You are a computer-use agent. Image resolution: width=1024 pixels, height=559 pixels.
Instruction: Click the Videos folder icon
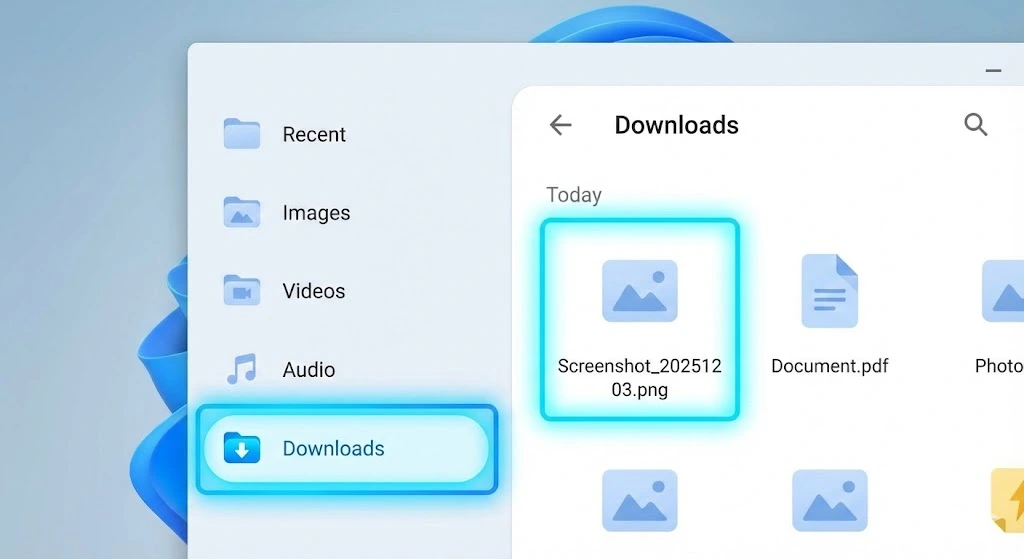click(242, 291)
